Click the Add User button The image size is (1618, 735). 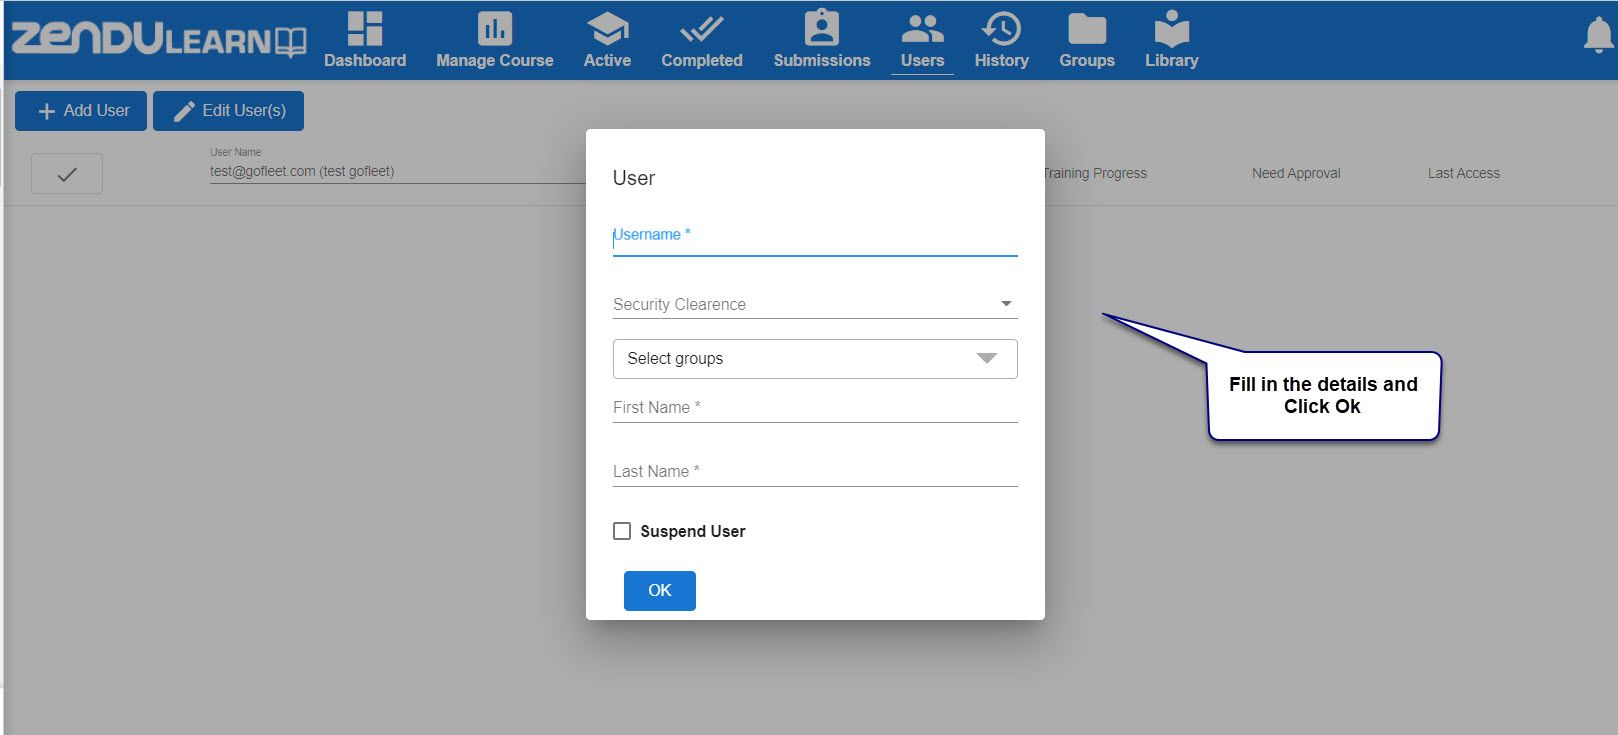click(81, 111)
